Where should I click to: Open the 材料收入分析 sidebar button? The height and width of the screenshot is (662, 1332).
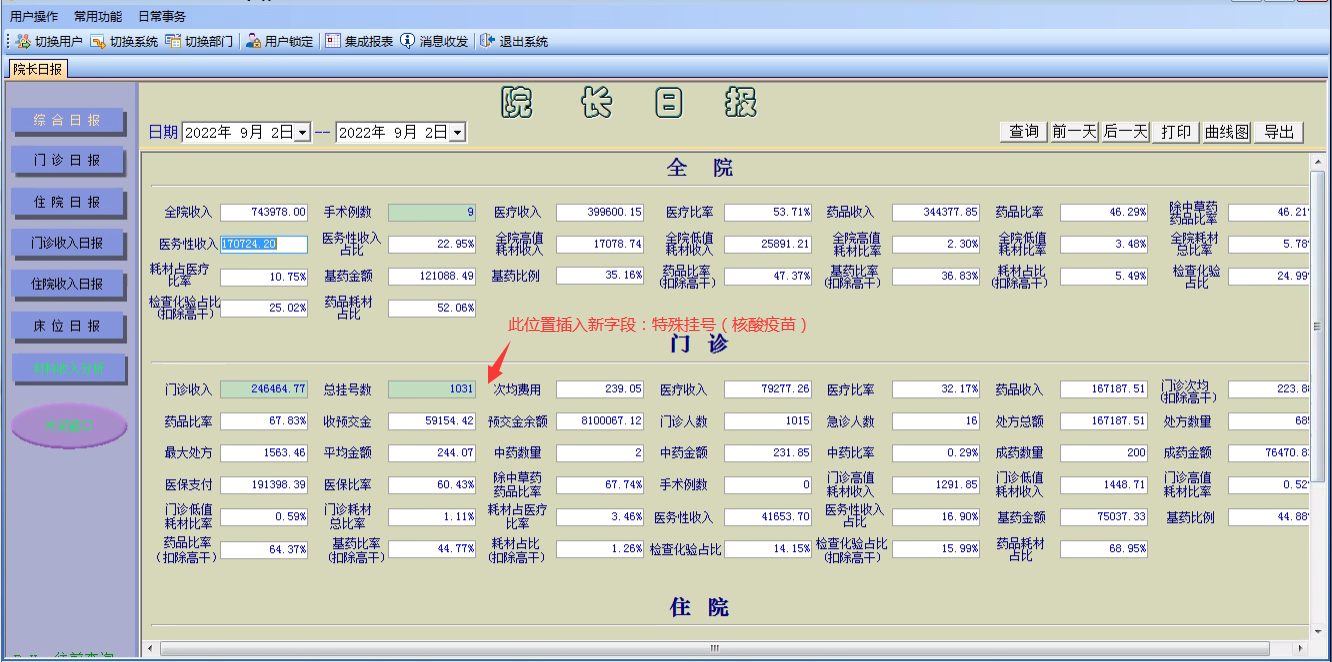click(x=68, y=368)
